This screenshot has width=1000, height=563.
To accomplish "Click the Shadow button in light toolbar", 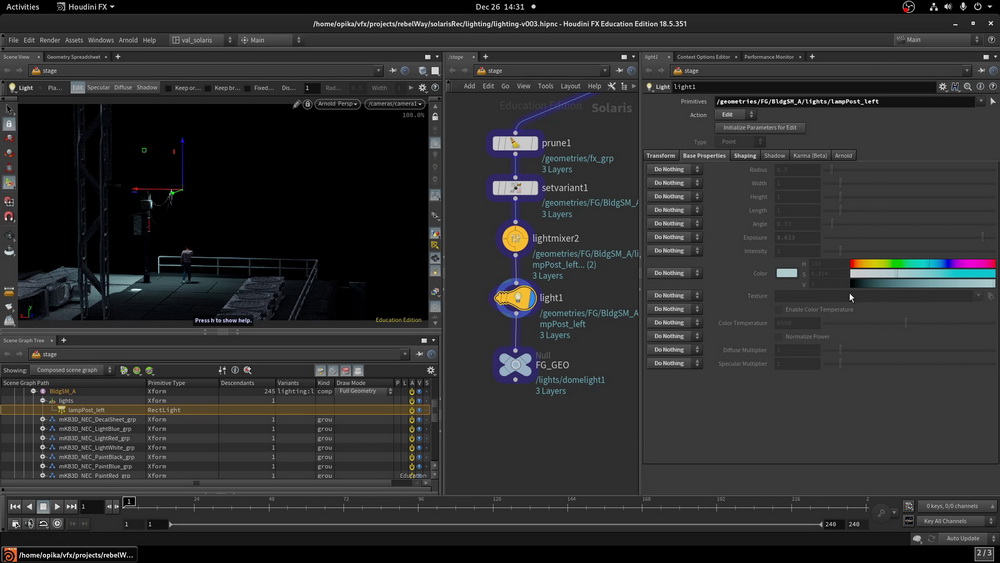I will click(x=147, y=88).
